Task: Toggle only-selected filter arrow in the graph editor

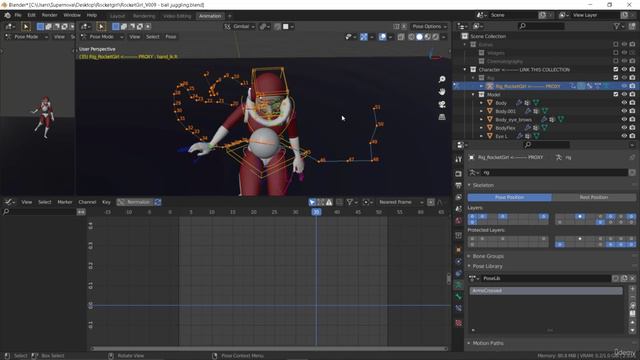Action: [x=312, y=202]
